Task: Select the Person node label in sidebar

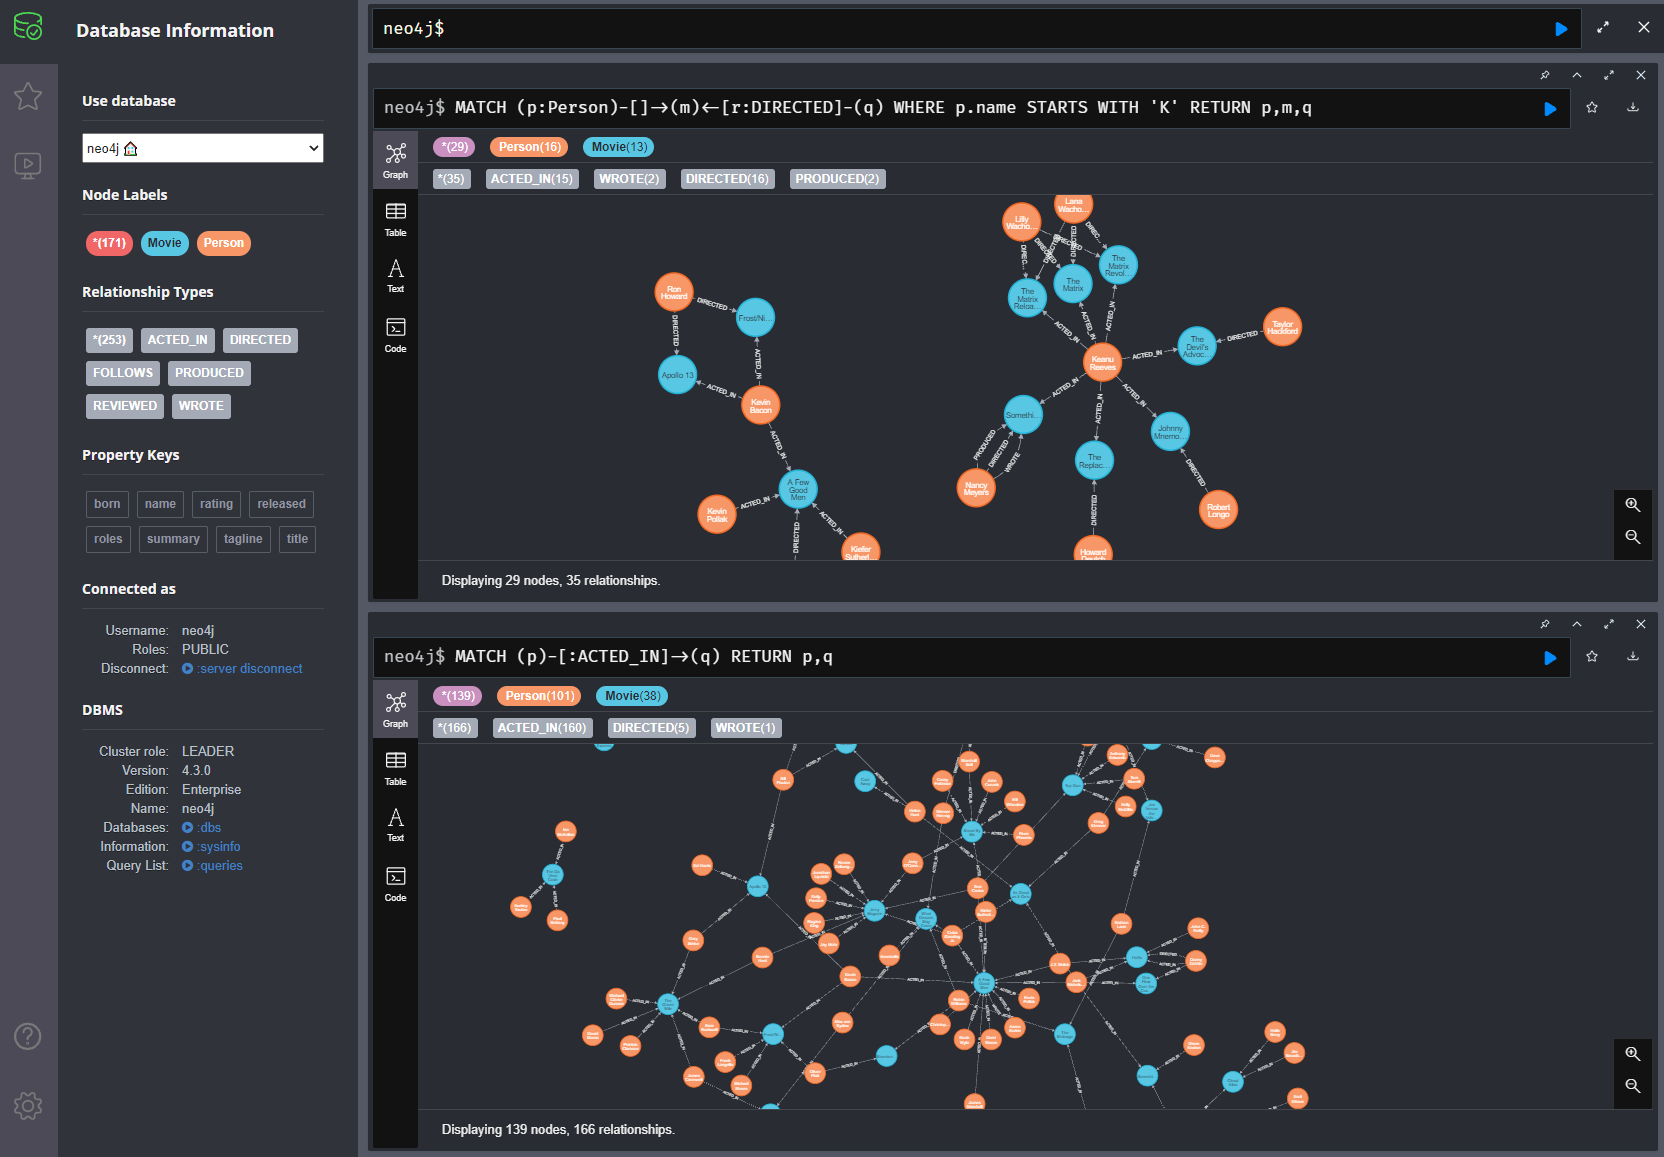Action: (224, 243)
